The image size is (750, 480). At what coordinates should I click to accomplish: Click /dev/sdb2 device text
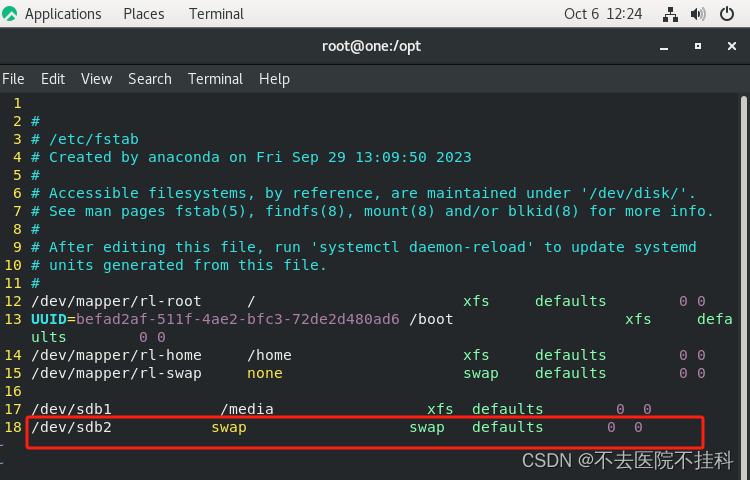(x=71, y=427)
